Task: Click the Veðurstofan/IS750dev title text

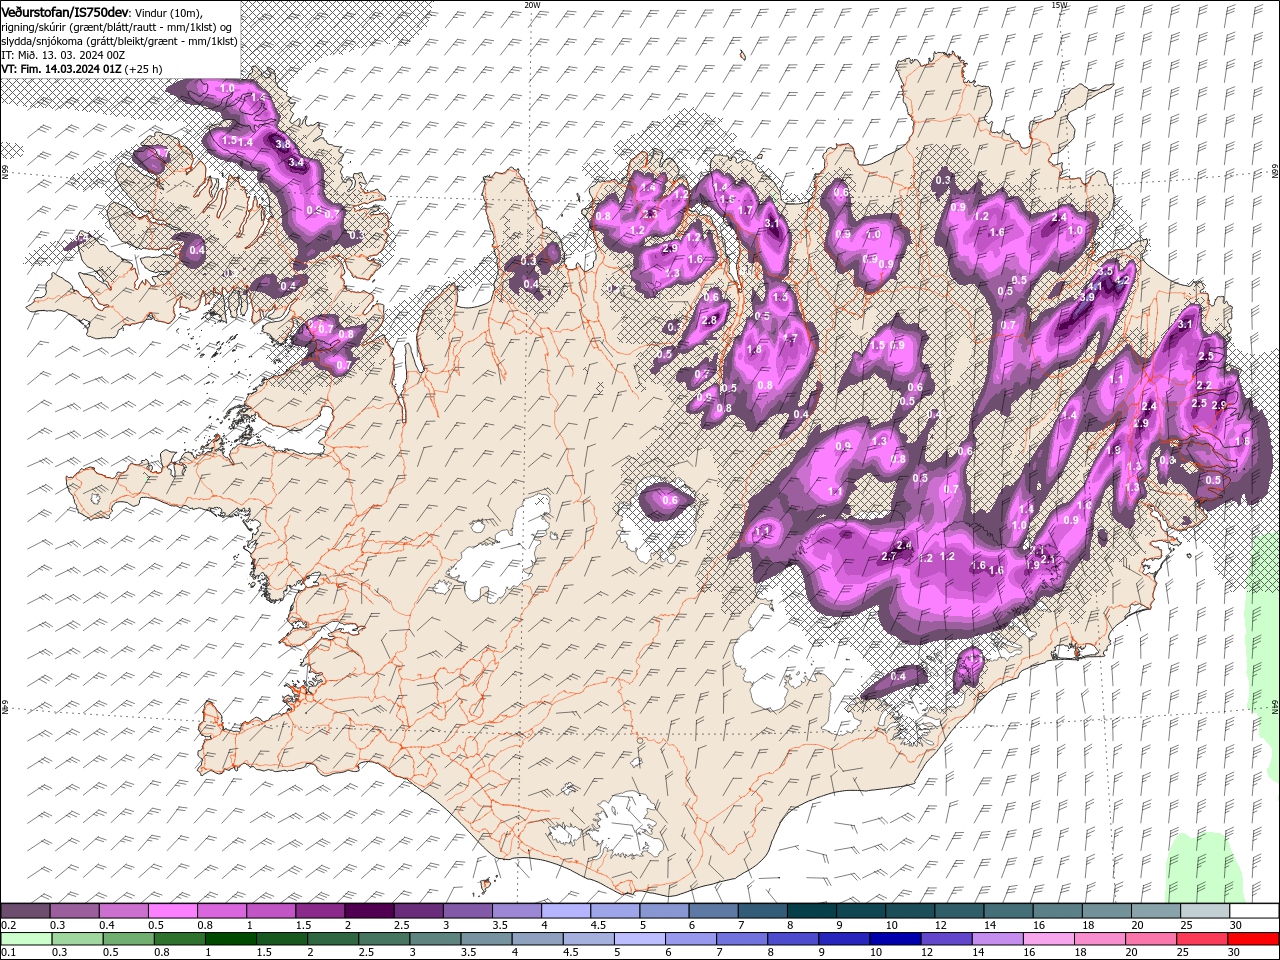Action: [65, 11]
